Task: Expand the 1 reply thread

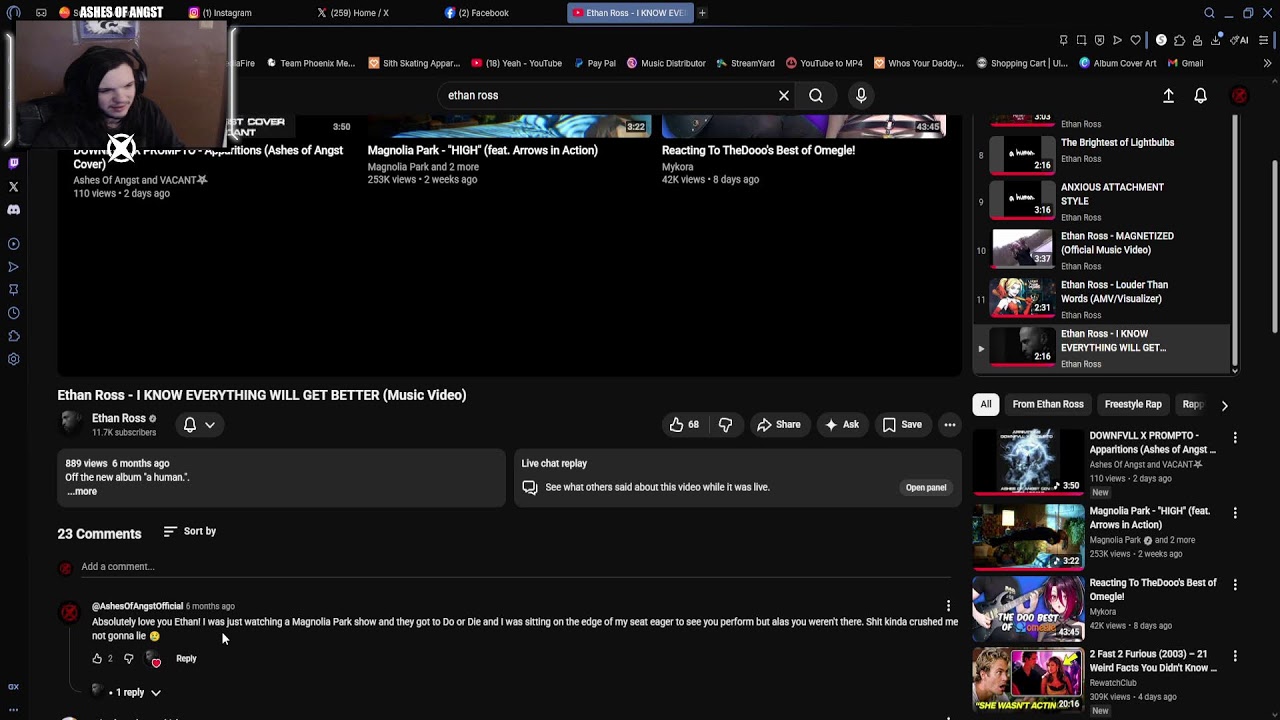Action: tap(131, 692)
